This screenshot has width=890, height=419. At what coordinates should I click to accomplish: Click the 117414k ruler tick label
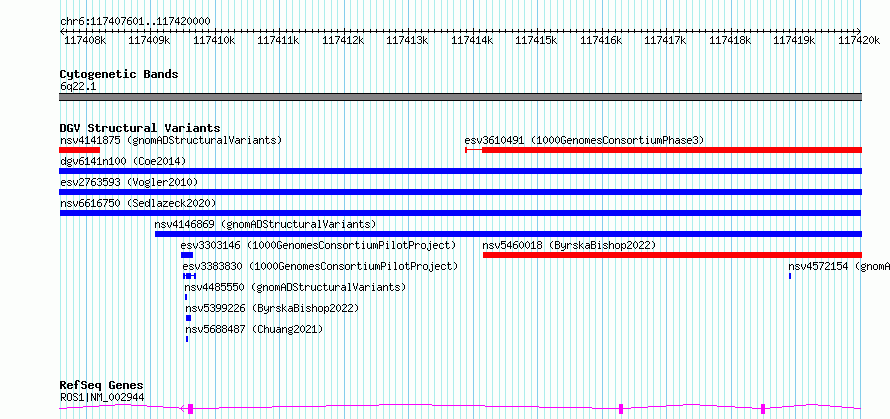pyautogui.click(x=472, y=40)
